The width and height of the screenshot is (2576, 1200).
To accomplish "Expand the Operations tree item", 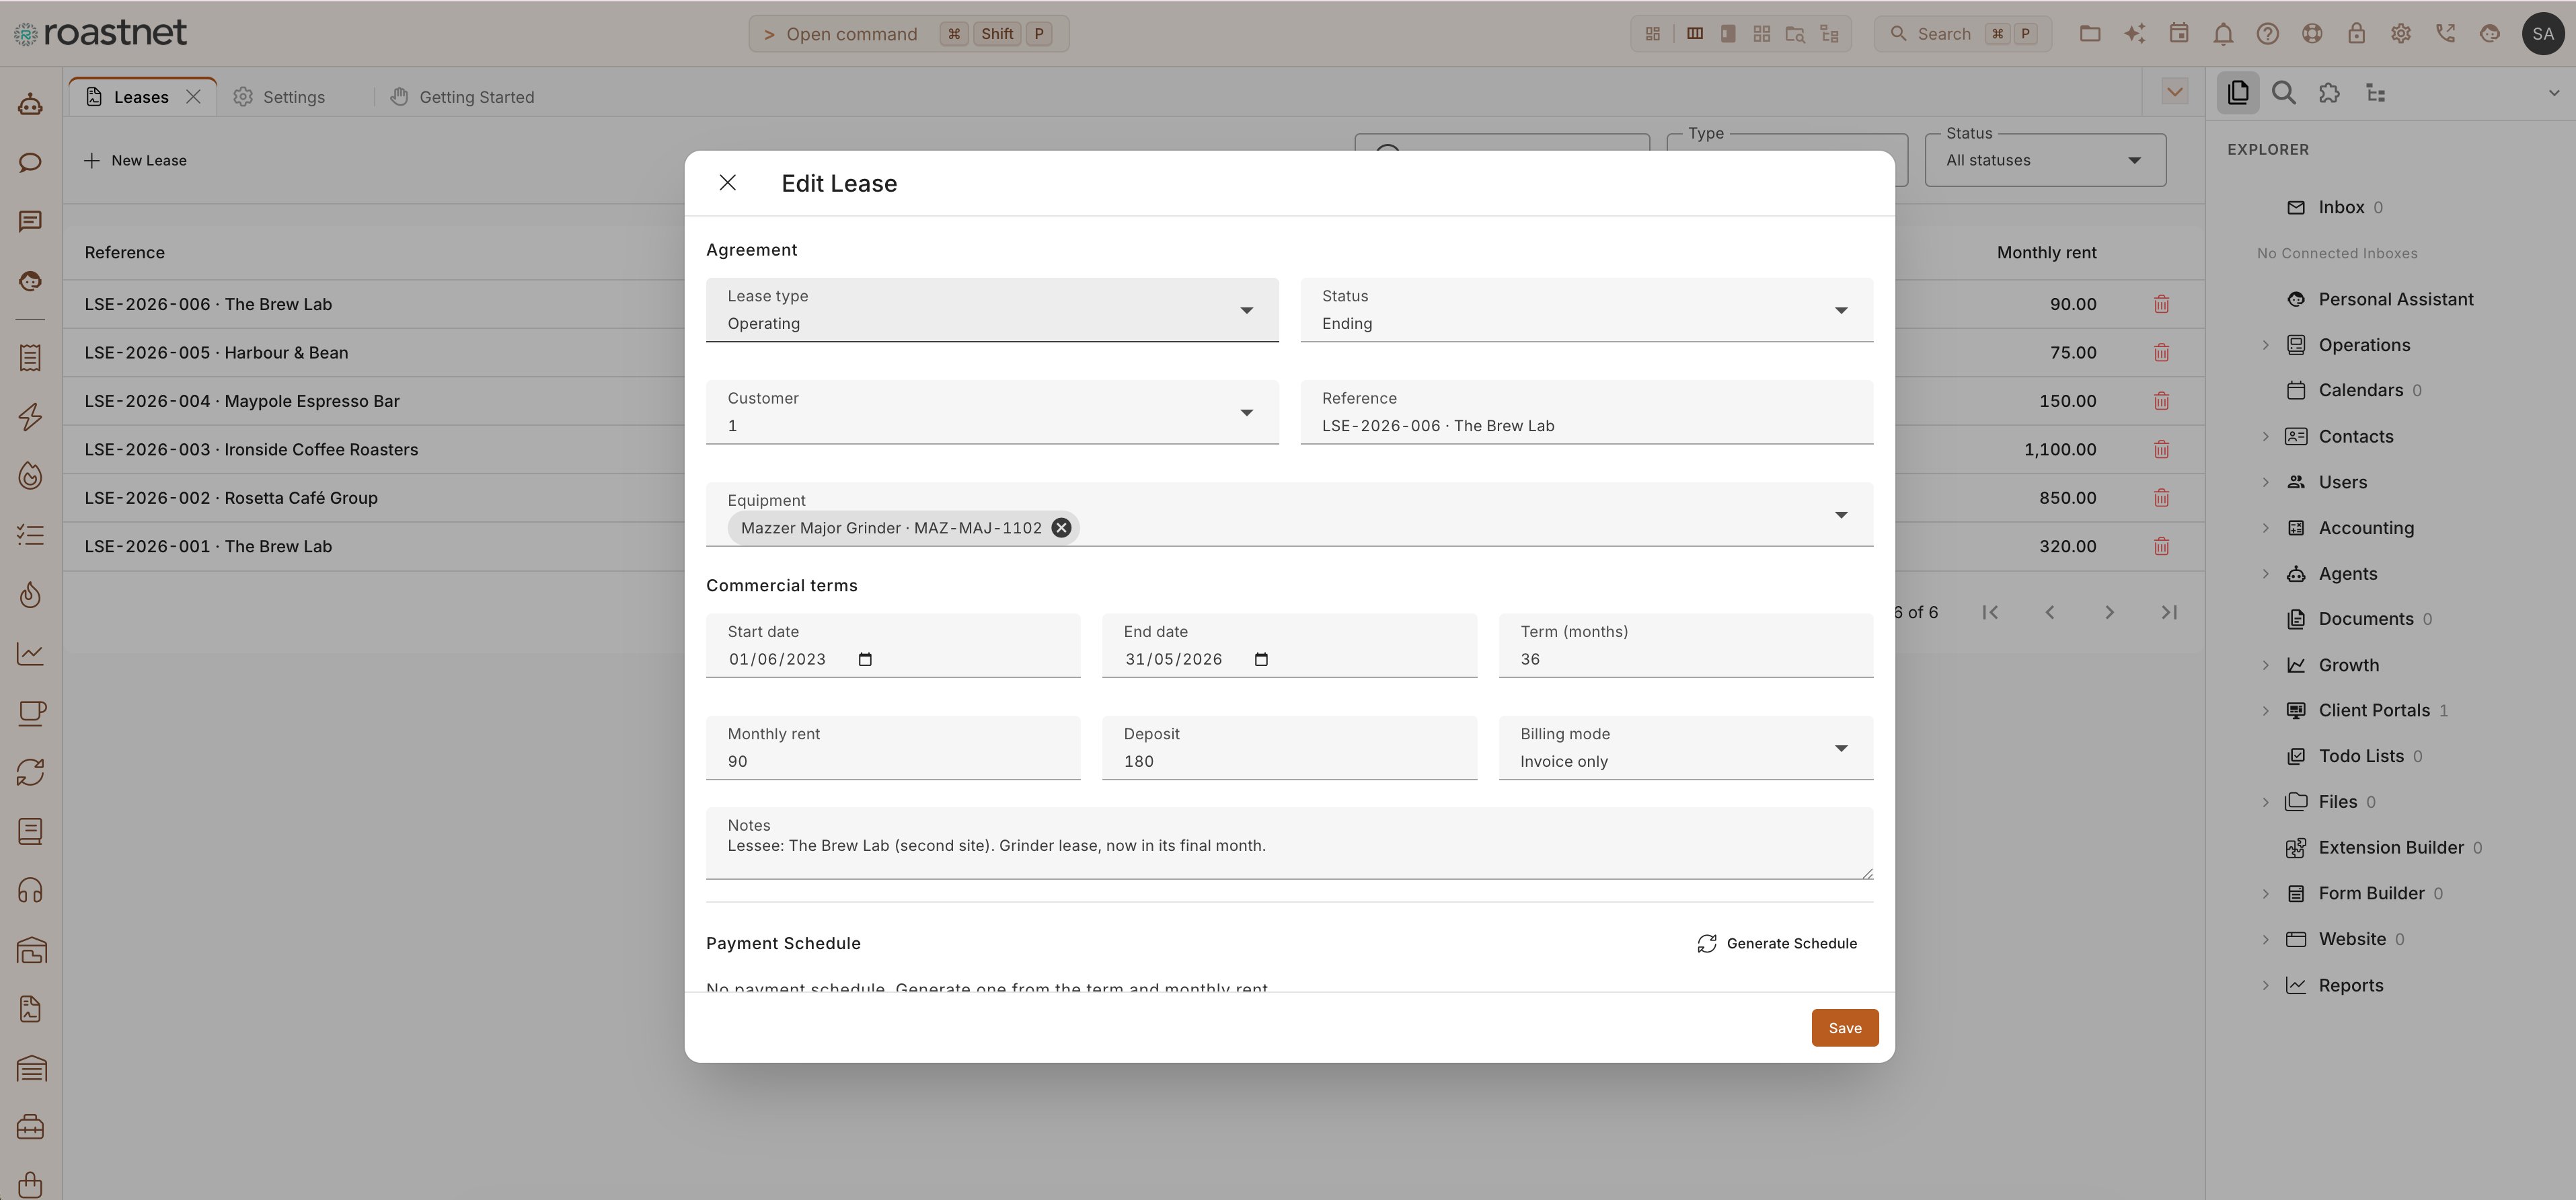I will click(2265, 345).
